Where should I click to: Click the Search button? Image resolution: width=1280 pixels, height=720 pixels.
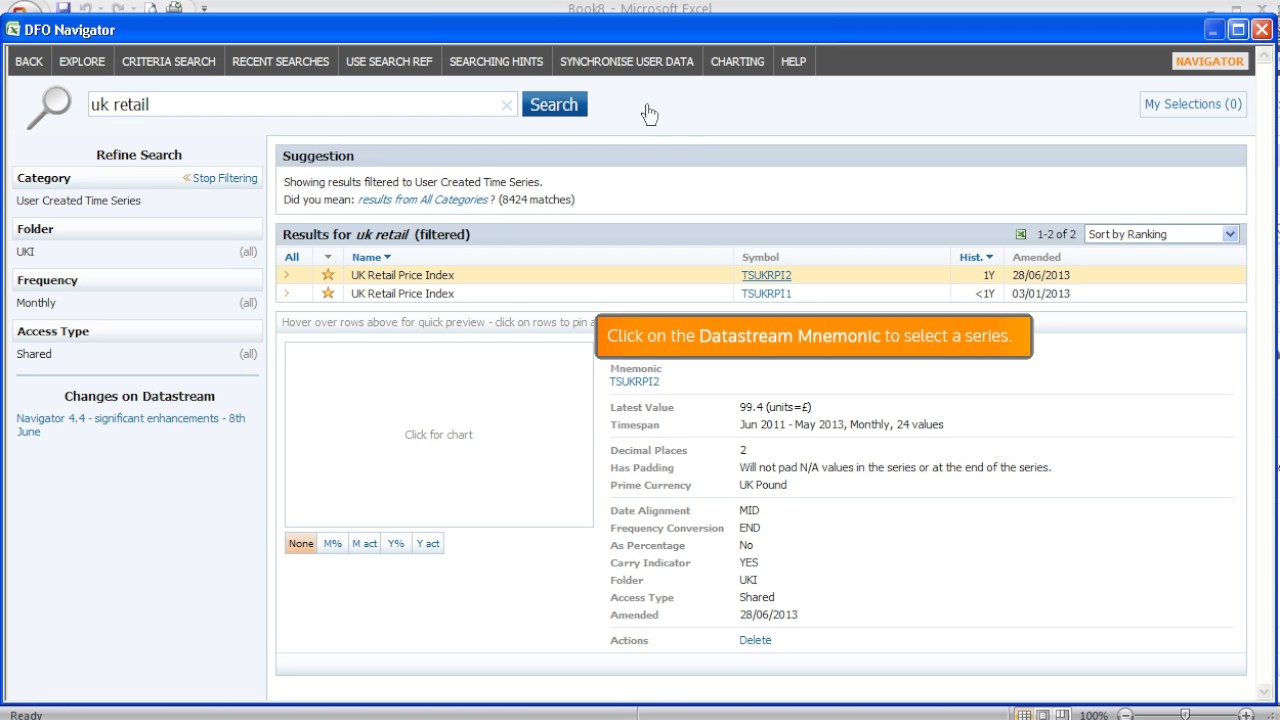tap(554, 104)
